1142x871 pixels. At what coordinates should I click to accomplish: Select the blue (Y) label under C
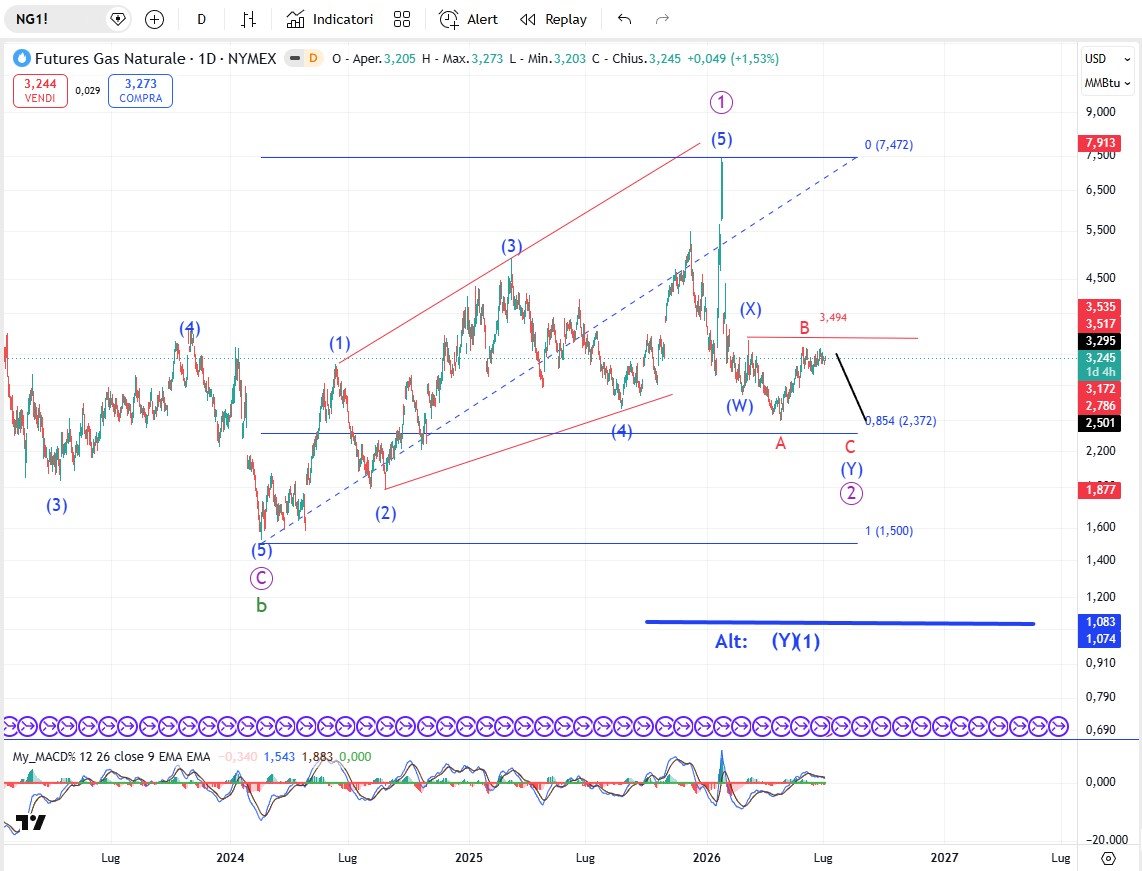point(851,469)
